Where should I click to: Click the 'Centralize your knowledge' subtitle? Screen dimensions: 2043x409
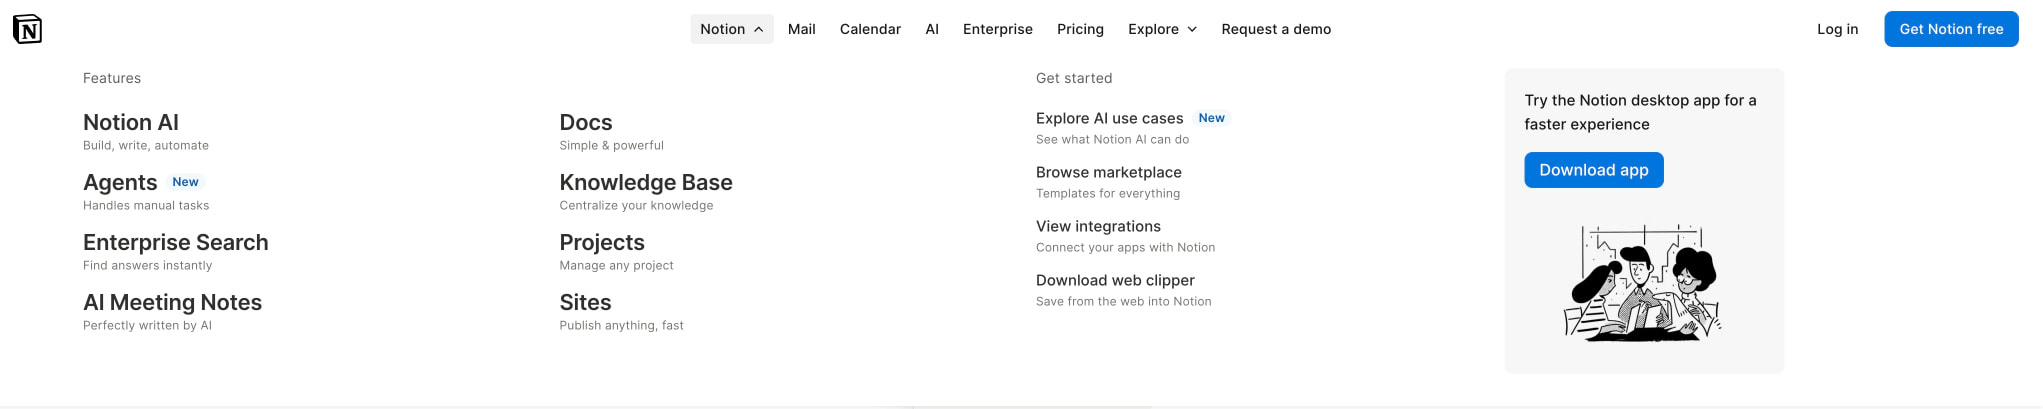pyautogui.click(x=637, y=205)
